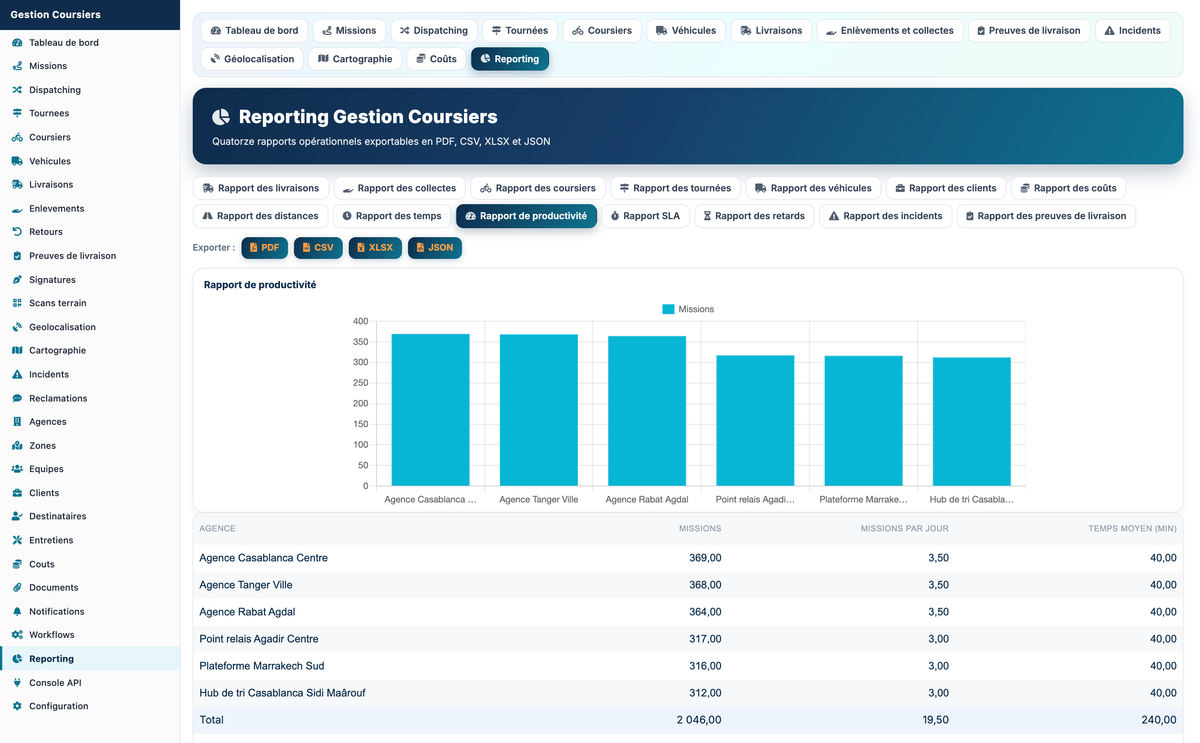
Task: Click the Console API plug icon
Action: coord(17,683)
